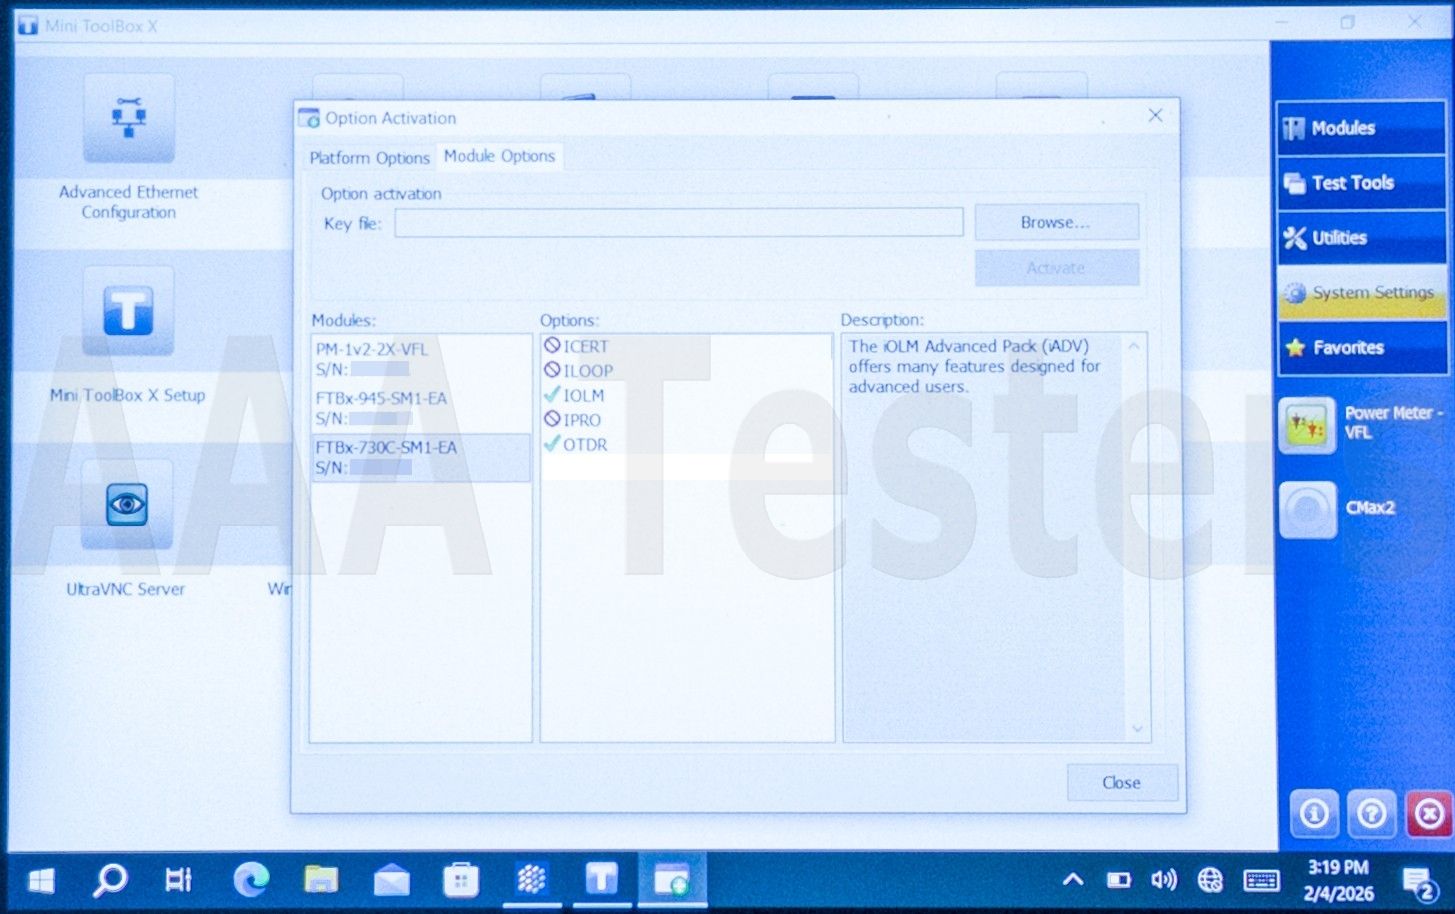Select the OTDR checked option
1455x914 pixels.
[585, 445]
